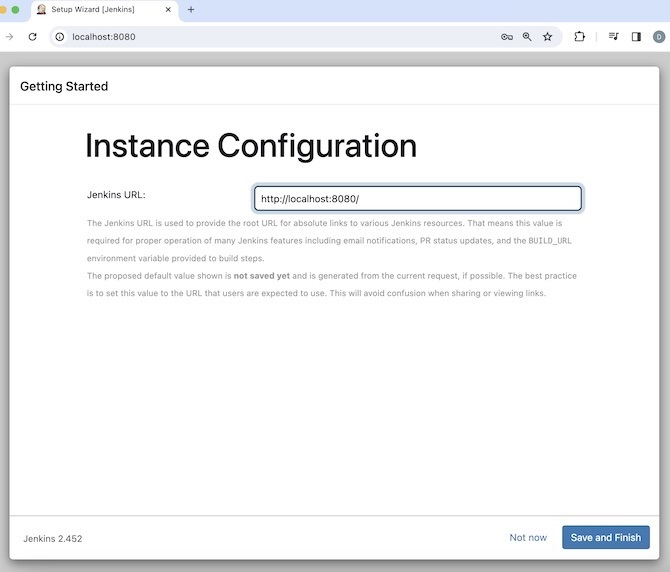670x572 pixels.
Task: Choose the Not now link
Action: tap(528, 537)
